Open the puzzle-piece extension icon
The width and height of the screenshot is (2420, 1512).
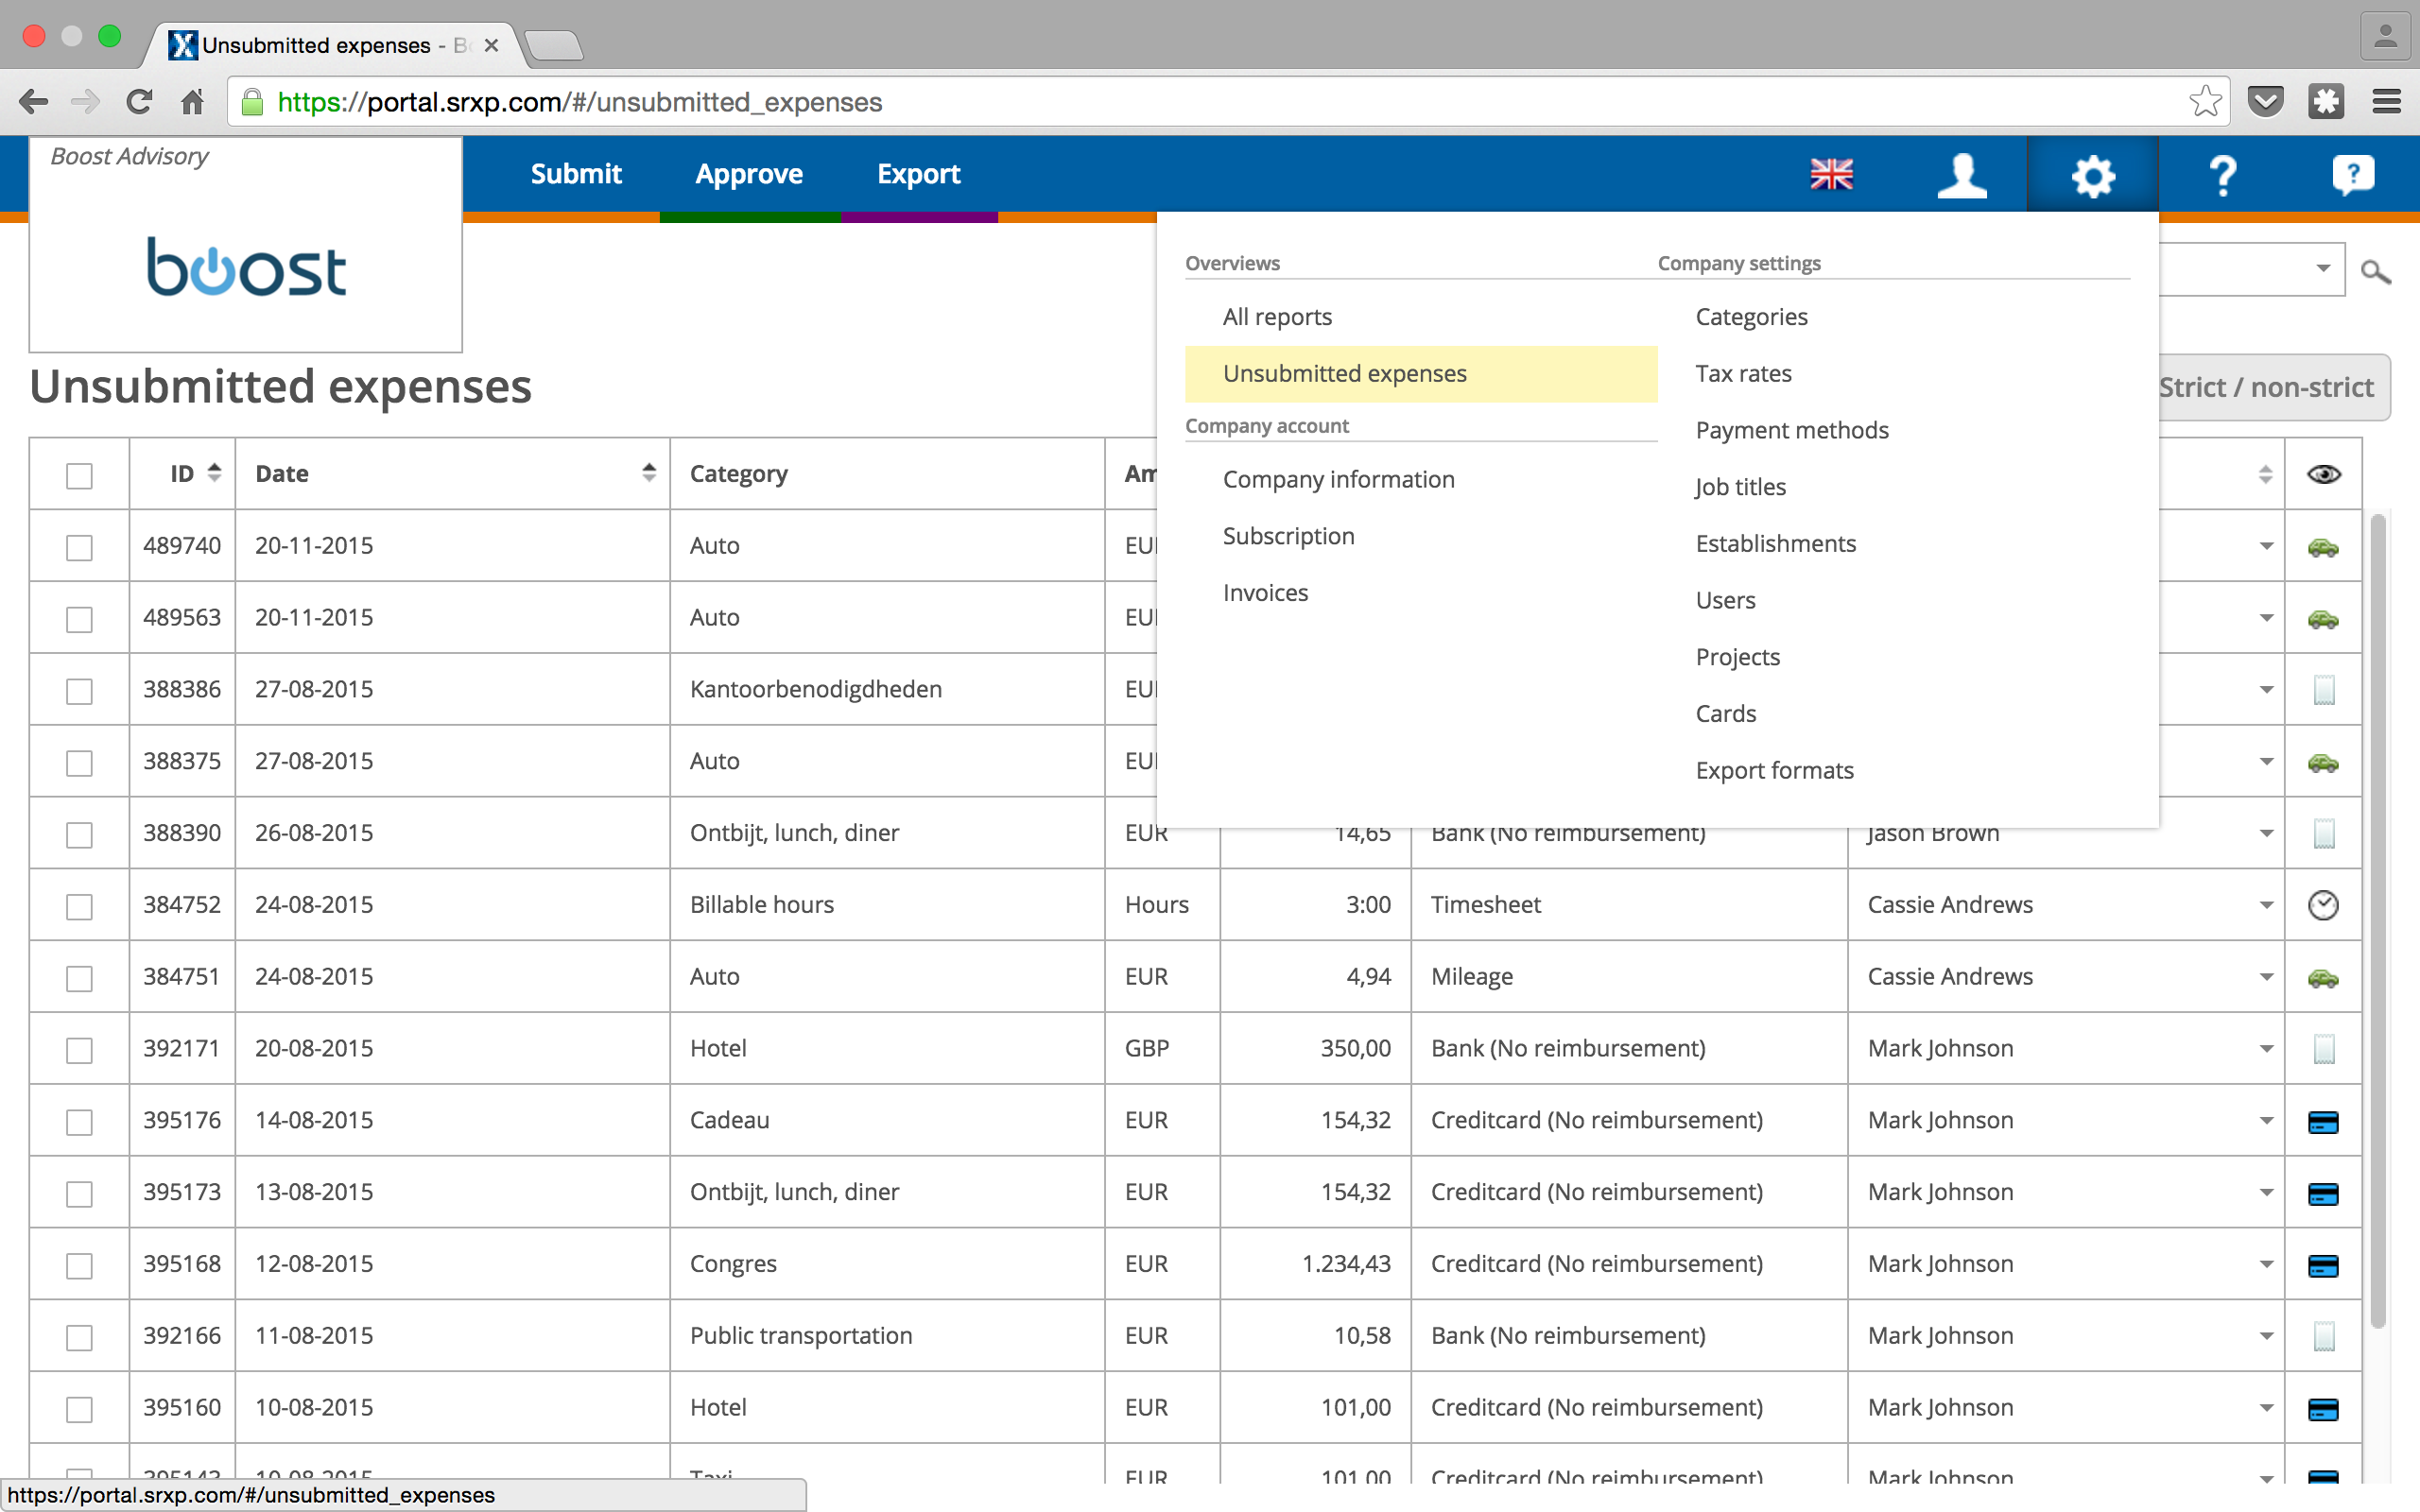click(2326, 101)
